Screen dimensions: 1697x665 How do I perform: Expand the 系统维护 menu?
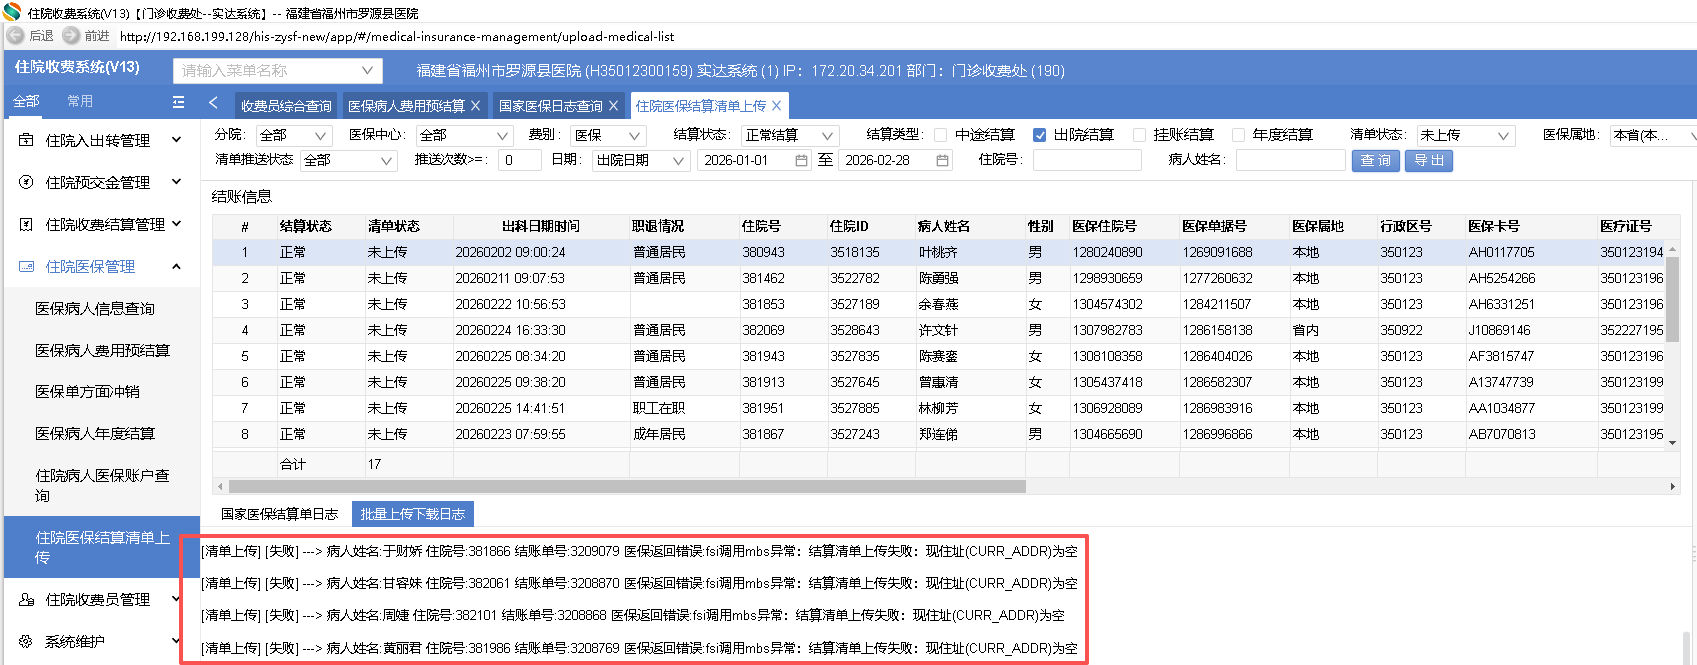point(176,641)
